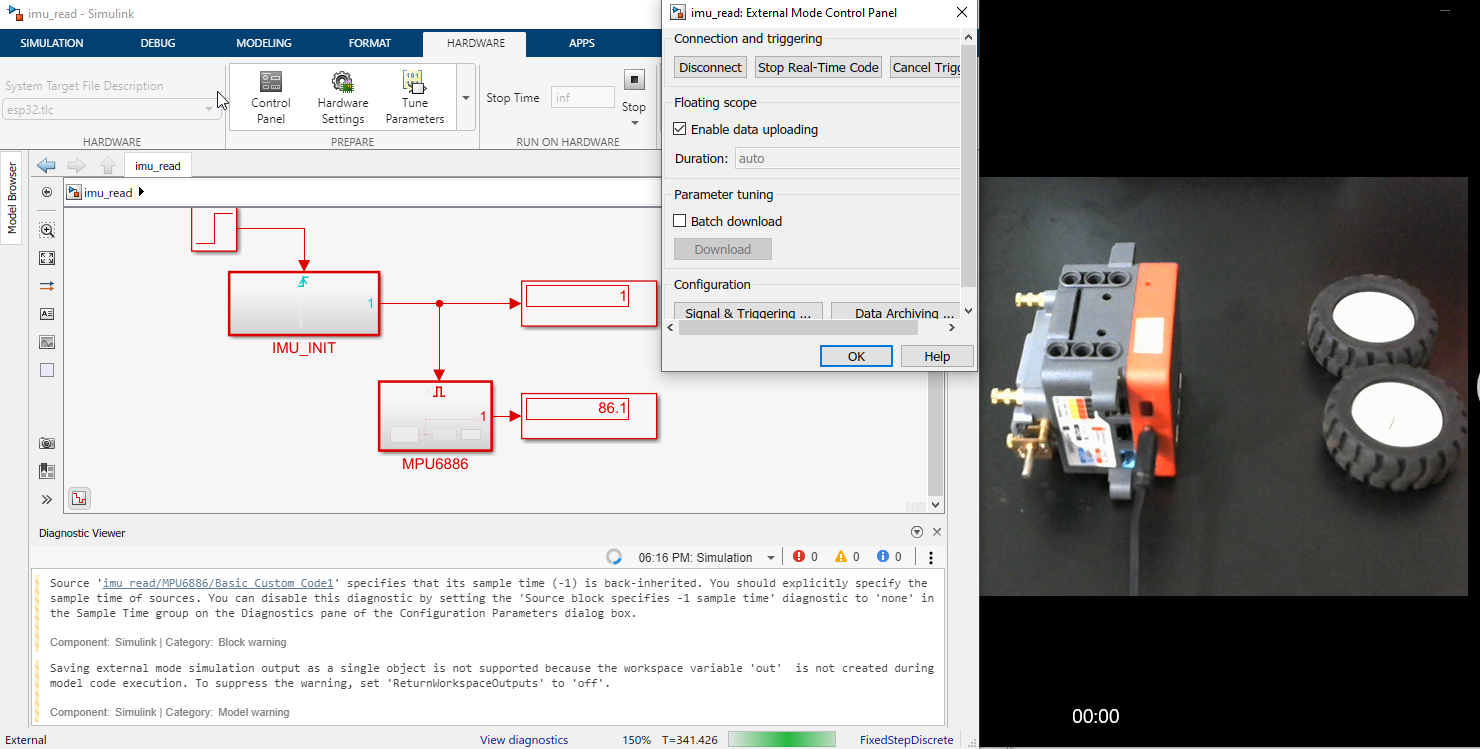The image size is (1480, 749).
Task: Click the dialog horizontal scrollbar right arrow
Action: [951, 327]
